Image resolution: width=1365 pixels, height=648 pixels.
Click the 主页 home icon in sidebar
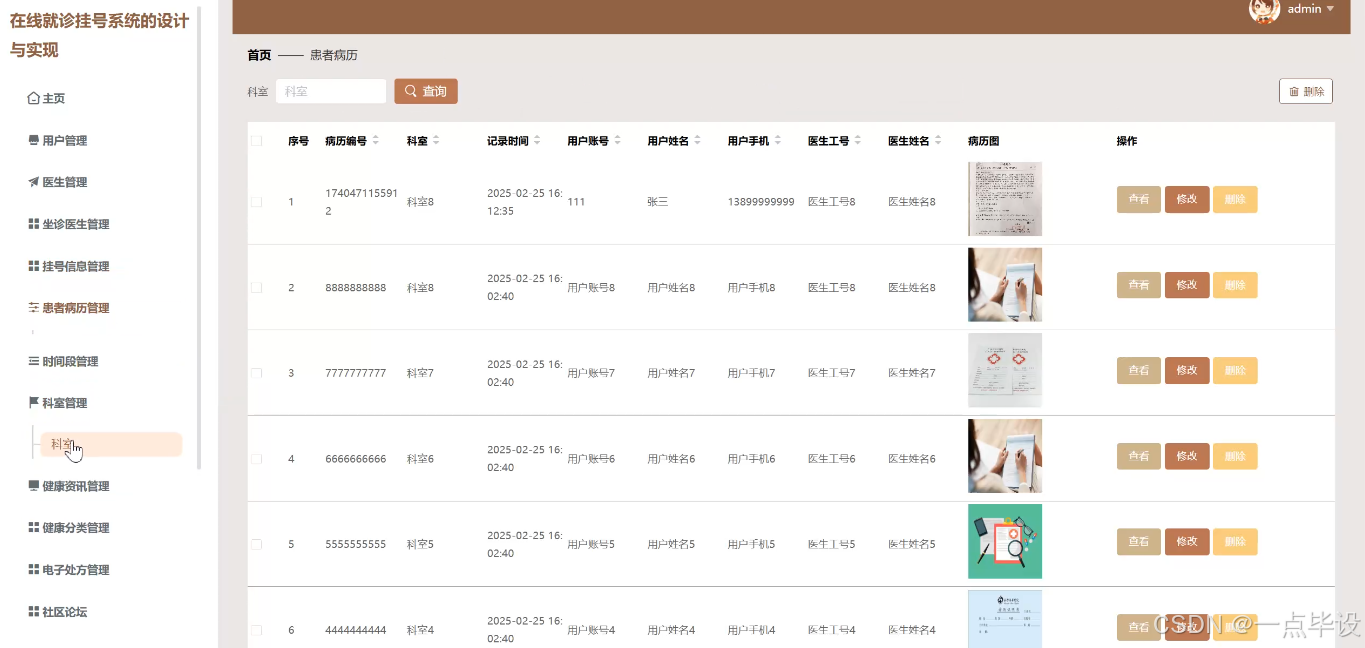34,97
